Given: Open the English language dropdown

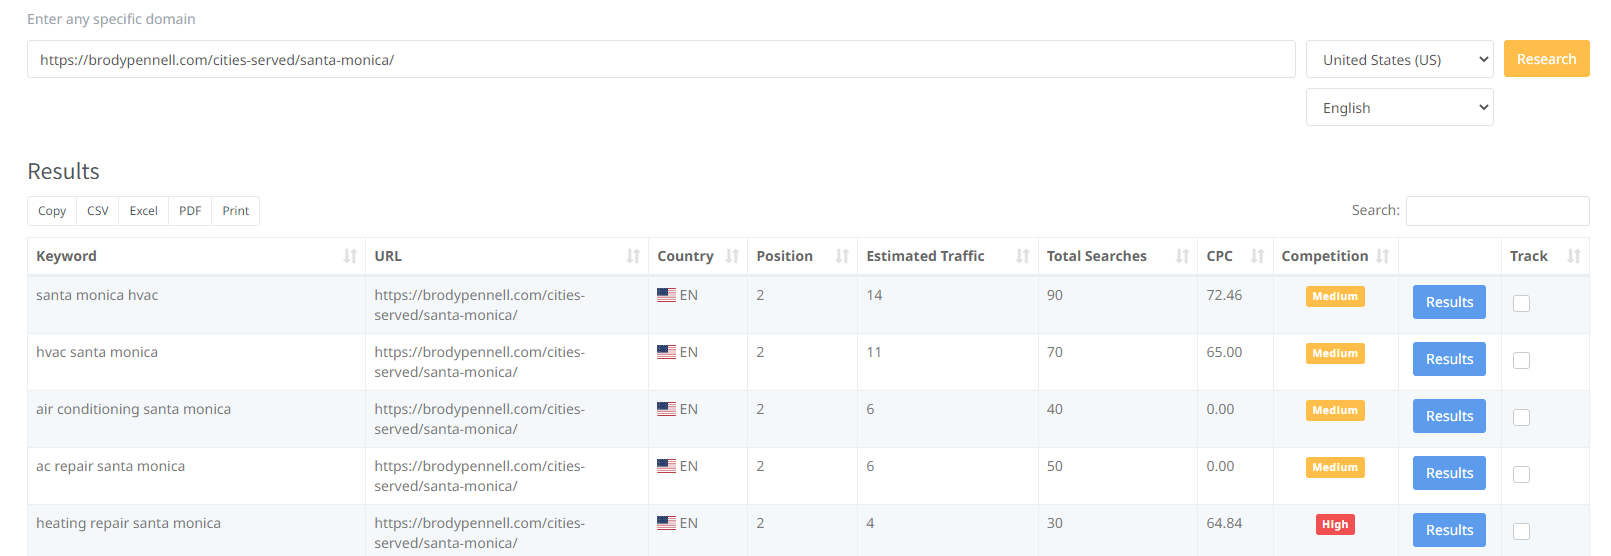Looking at the screenshot, I should click(1399, 107).
